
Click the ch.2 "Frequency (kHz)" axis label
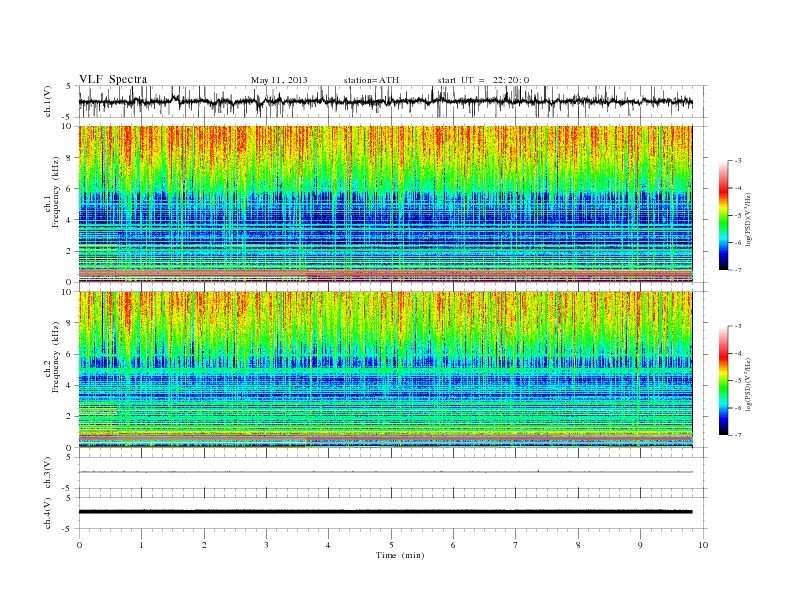click(x=55, y=357)
